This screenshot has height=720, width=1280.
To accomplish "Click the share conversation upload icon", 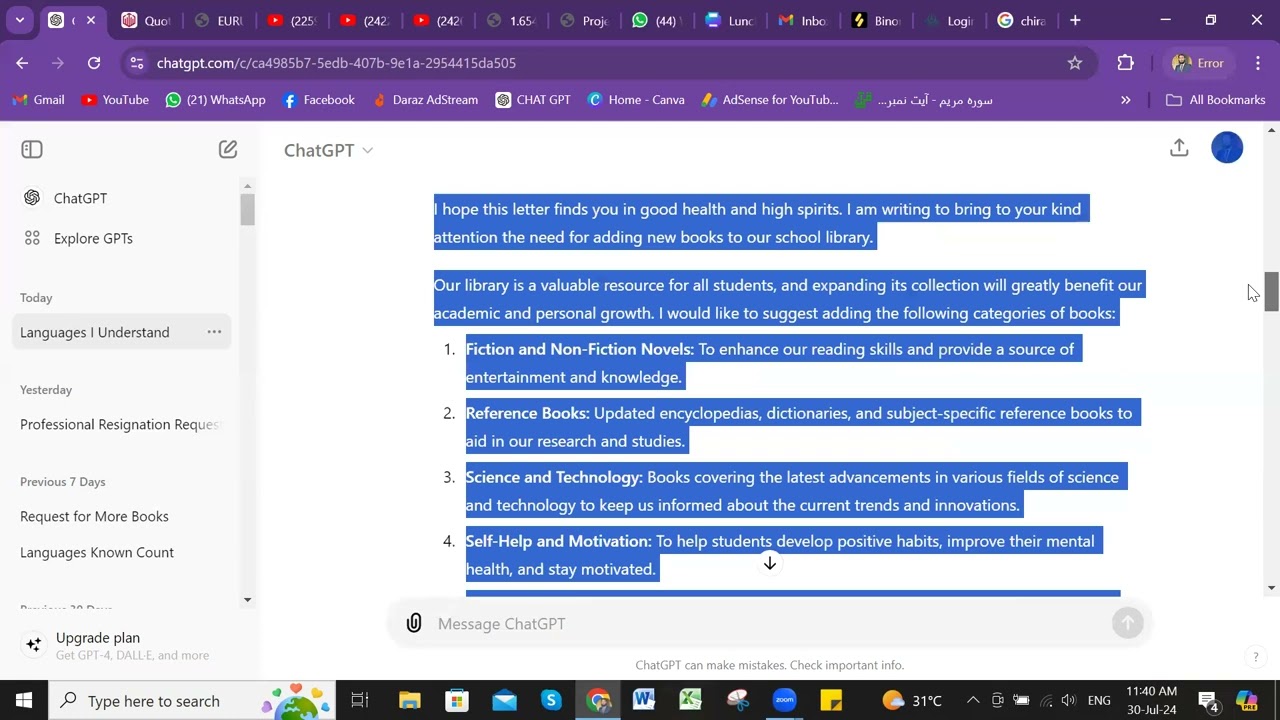I will (1179, 148).
